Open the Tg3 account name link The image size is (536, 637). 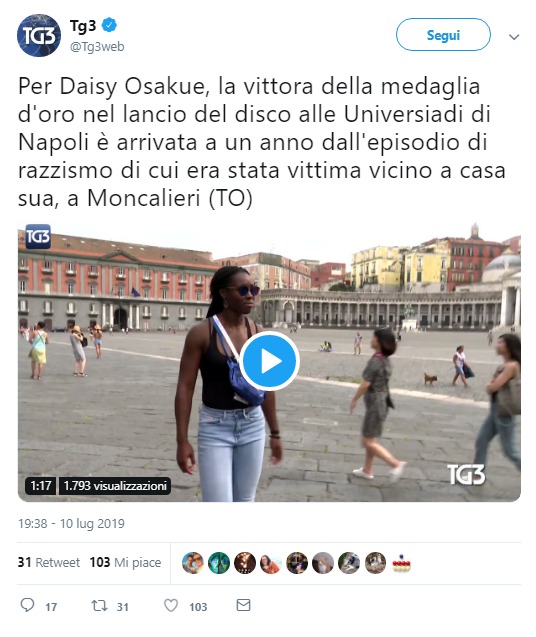83,26
